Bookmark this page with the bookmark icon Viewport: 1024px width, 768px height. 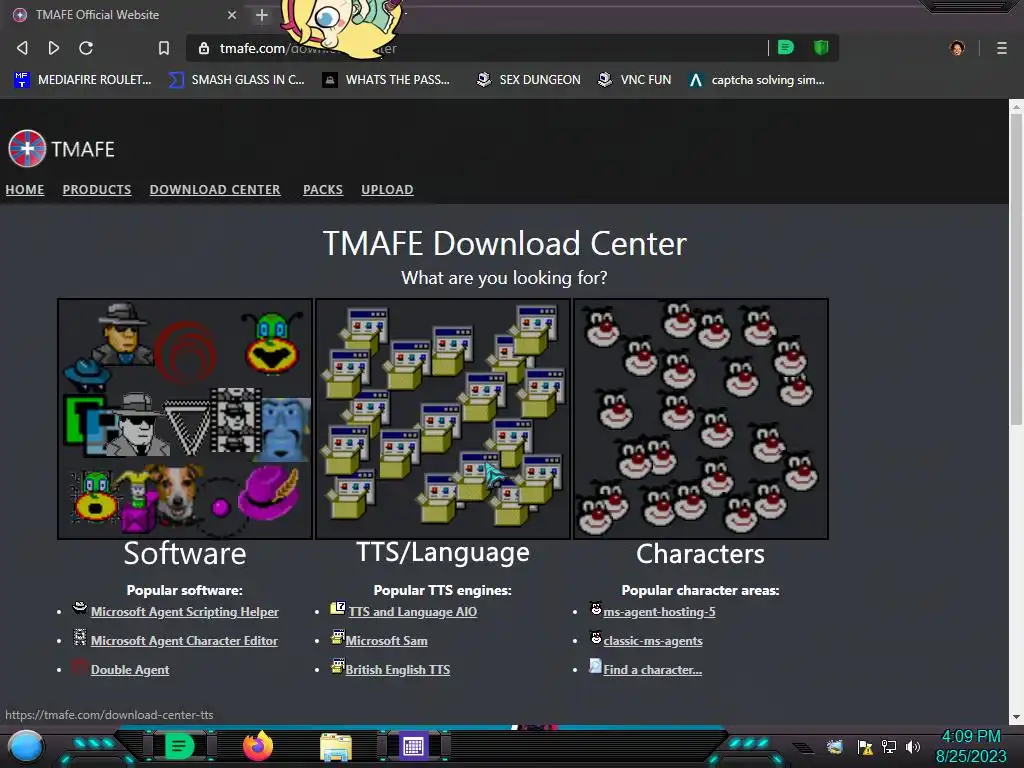(164, 48)
